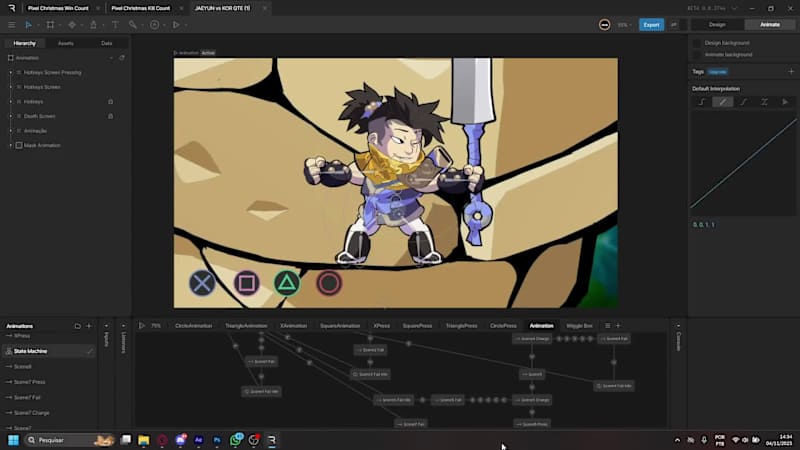This screenshot has height=450, width=800.
Task: Switch to the Design mode tab
Action: [x=716, y=24]
